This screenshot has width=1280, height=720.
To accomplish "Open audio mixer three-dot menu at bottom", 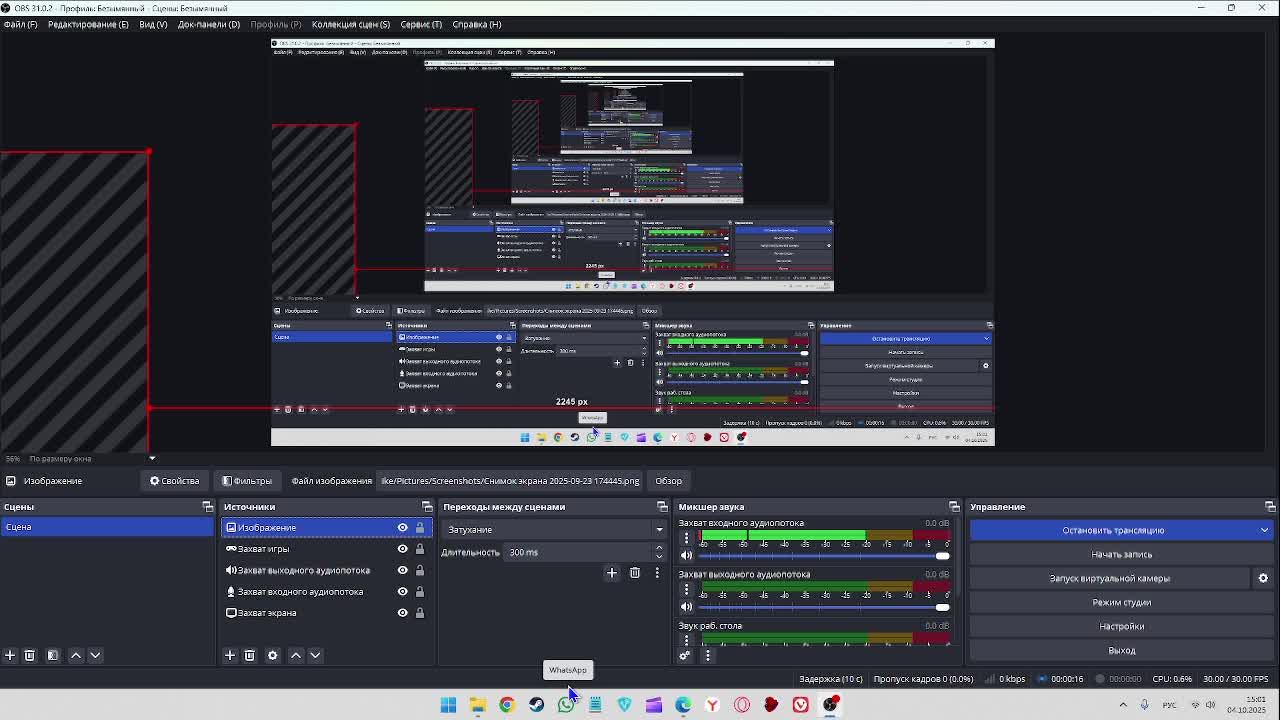I will (708, 656).
